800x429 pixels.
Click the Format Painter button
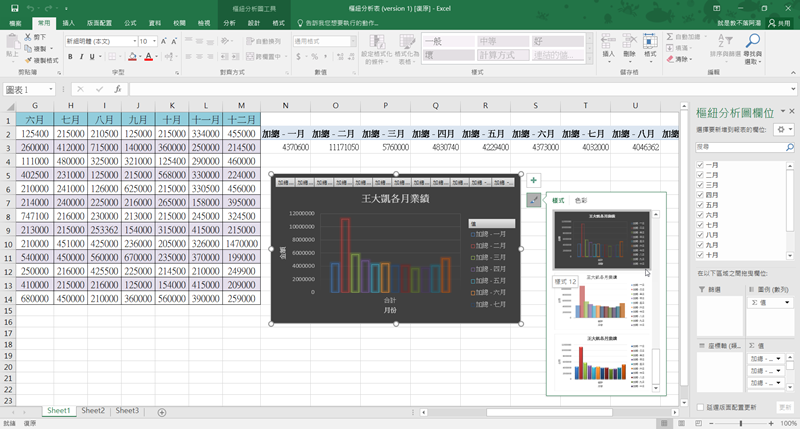pos(42,60)
